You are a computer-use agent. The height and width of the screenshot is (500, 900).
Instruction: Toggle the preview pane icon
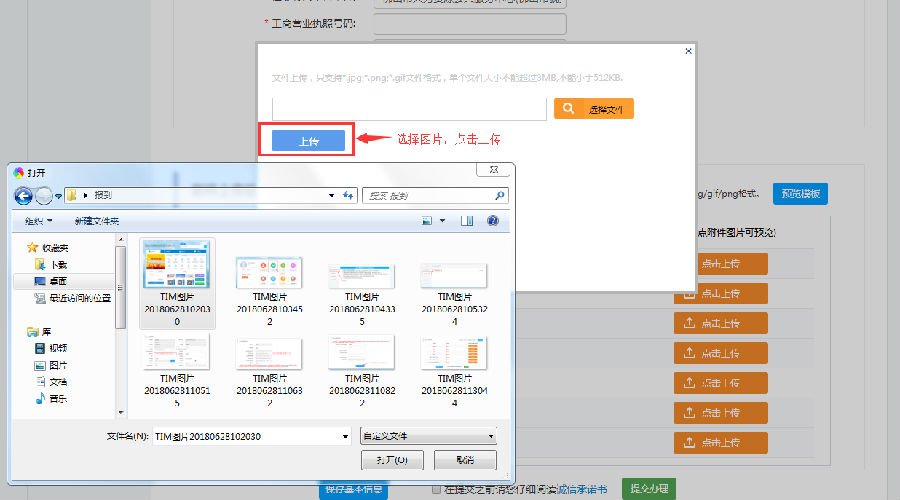(465, 220)
